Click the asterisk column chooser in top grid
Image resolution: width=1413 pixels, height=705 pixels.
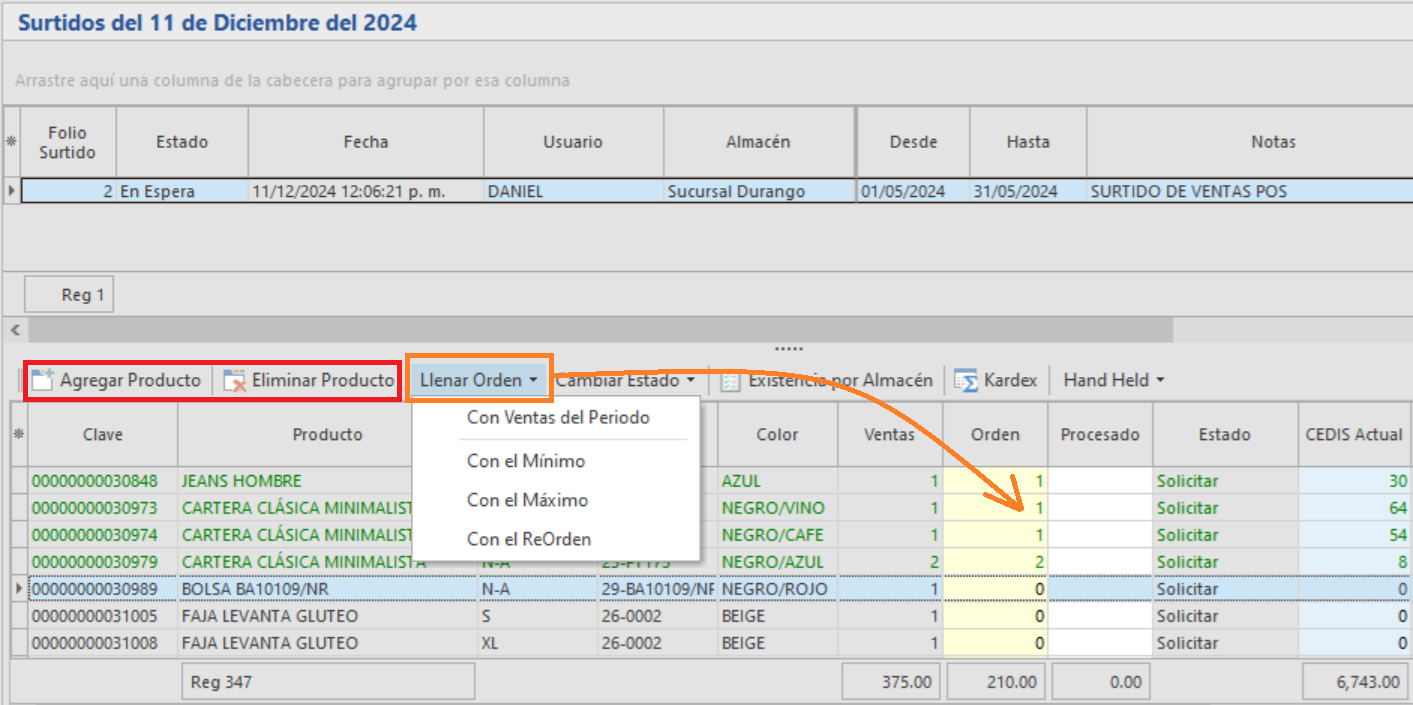coord(11,142)
